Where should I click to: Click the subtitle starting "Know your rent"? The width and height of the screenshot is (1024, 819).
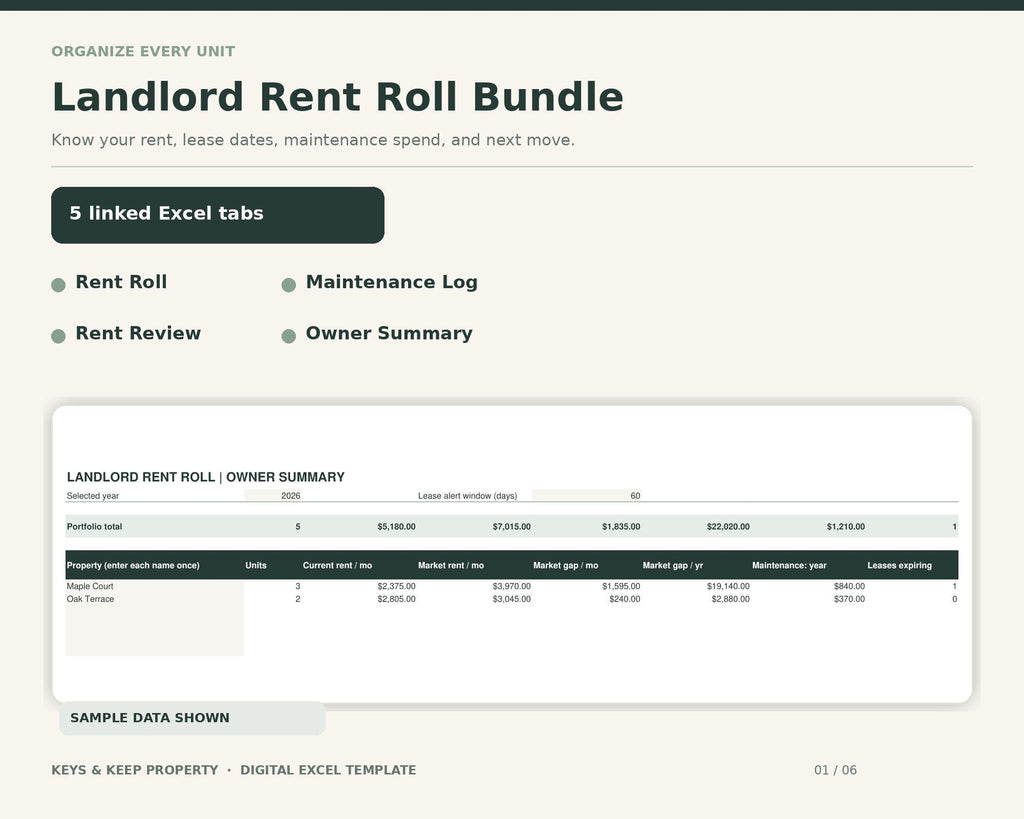pyautogui.click(x=313, y=140)
